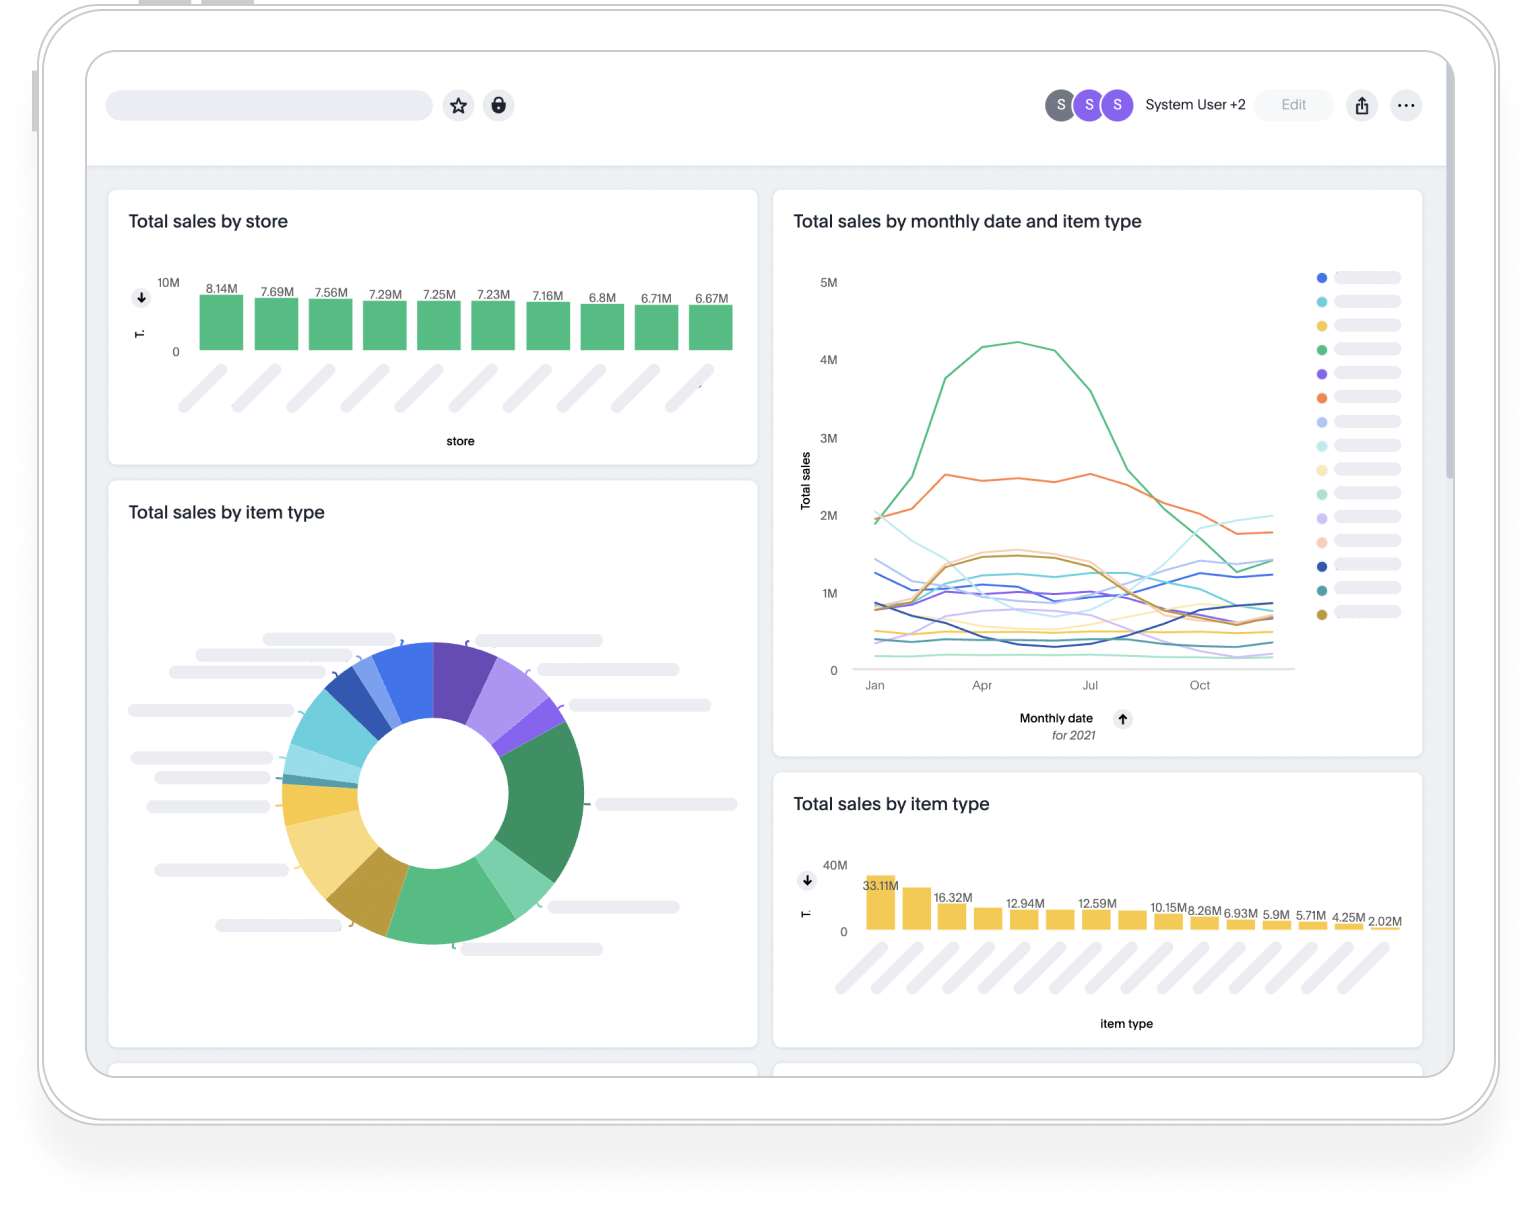
Task: Open Total sales by monthly date title
Action: (x=967, y=222)
